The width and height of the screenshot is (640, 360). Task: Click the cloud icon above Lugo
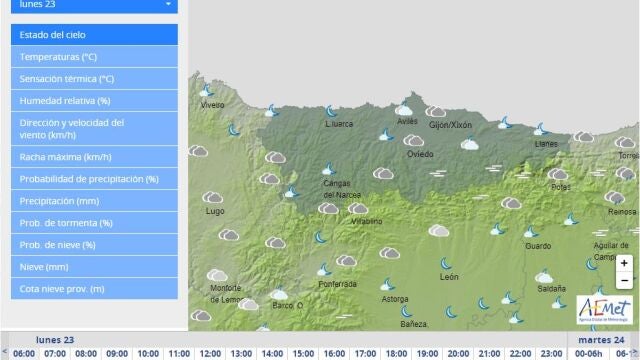click(213, 198)
